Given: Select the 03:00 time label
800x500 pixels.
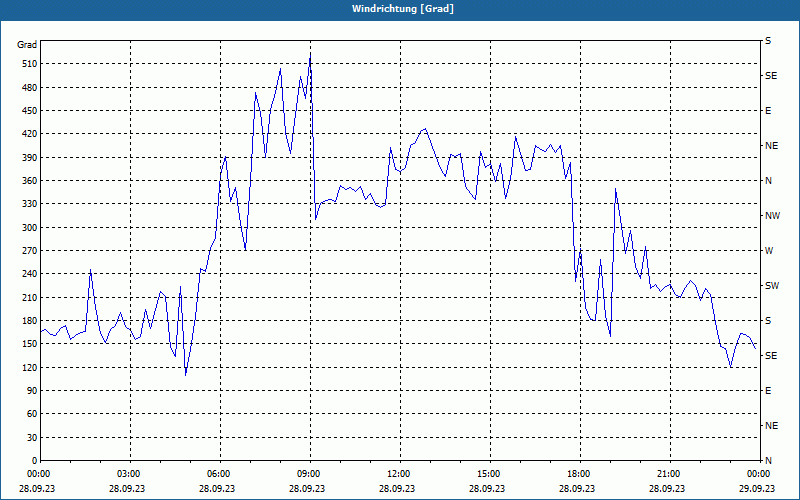Looking at the screenshot, I should (x=129, y=474).
